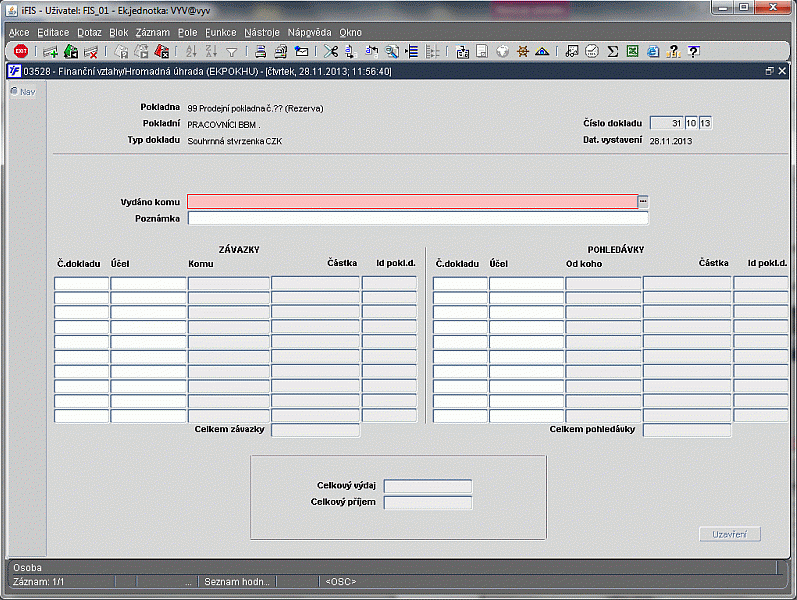Click the question mark with people icon
797x600 pixels.
tap(673, 51)
